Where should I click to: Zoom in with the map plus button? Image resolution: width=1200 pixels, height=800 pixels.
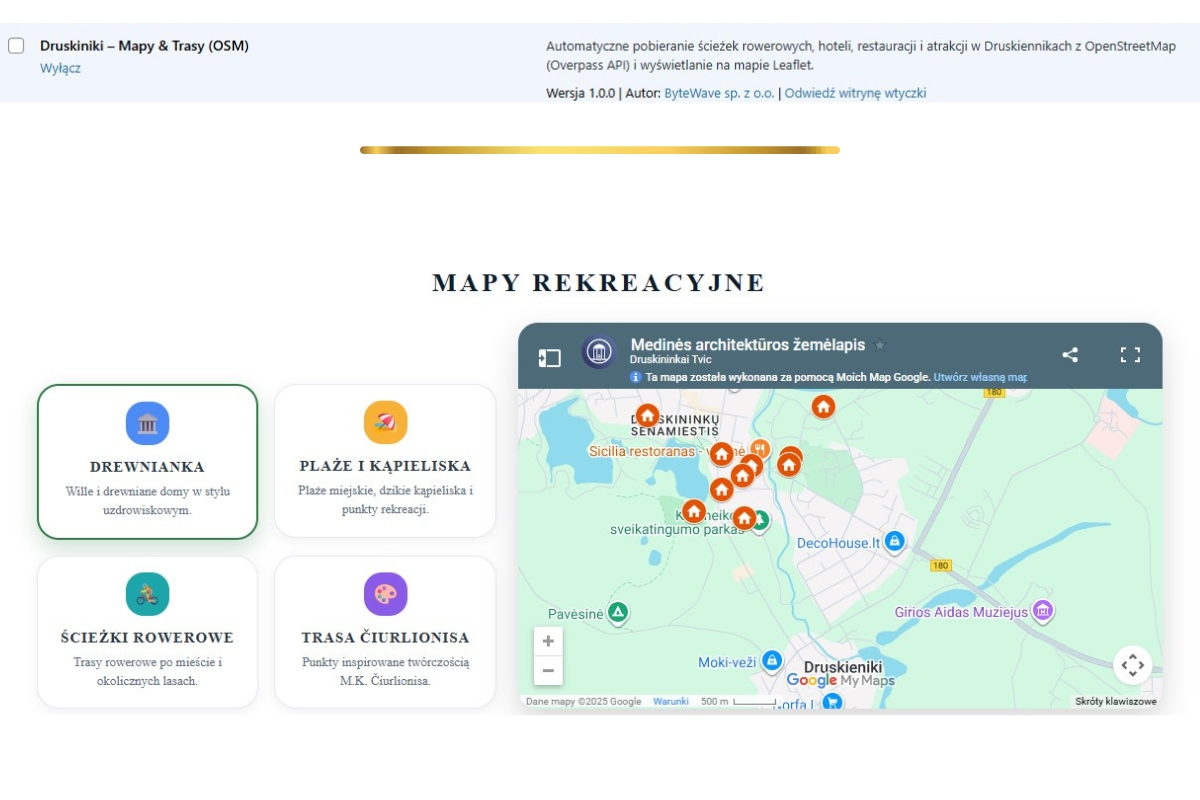pos(548,642)
